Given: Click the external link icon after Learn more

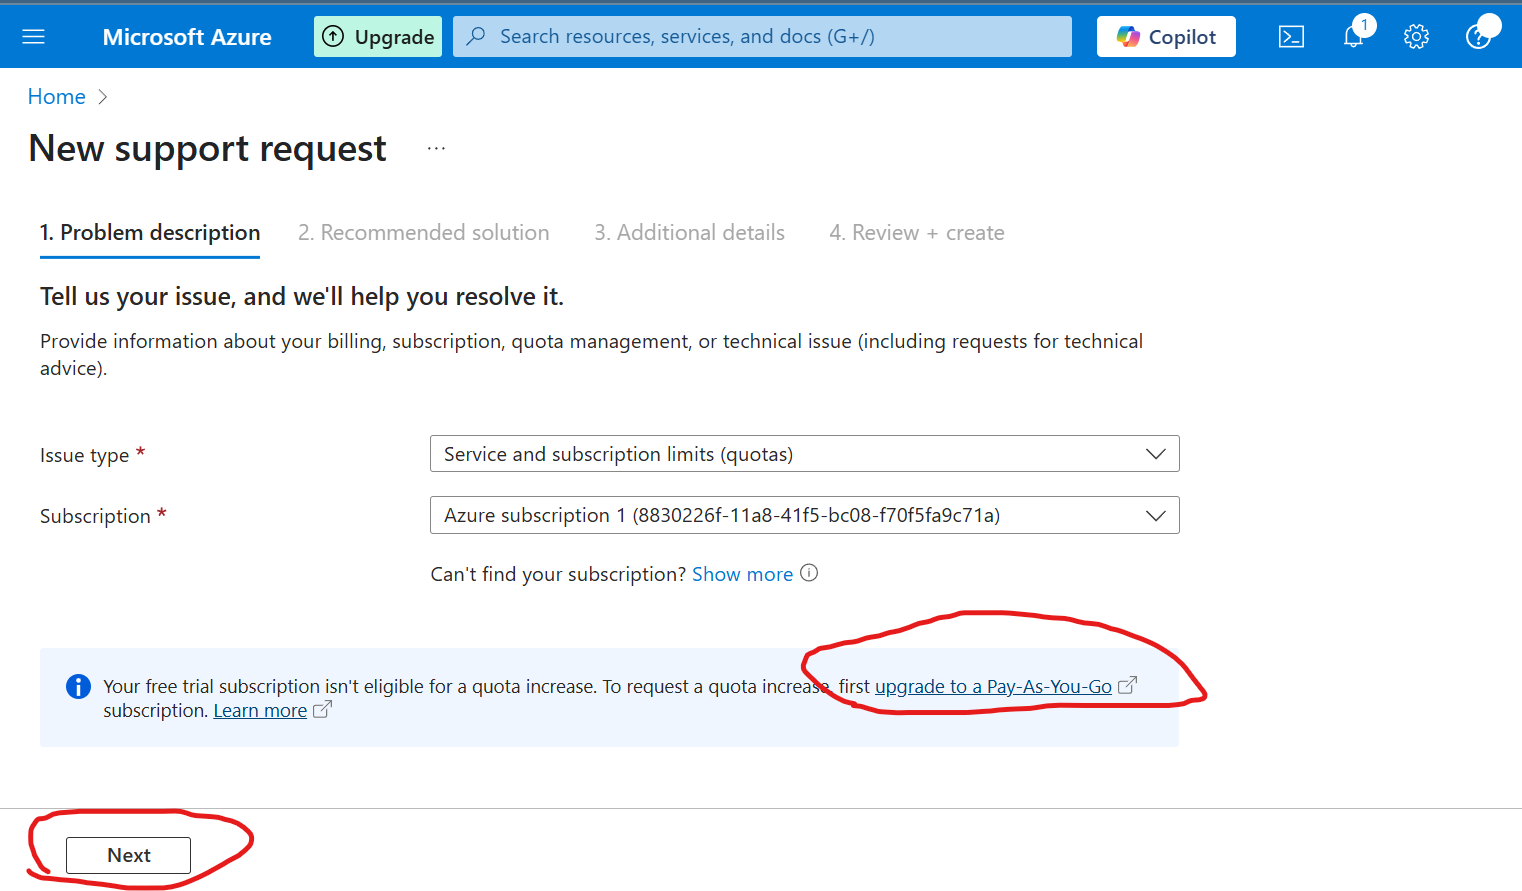Looking at the screenshot, I should (x=322, y=710).
